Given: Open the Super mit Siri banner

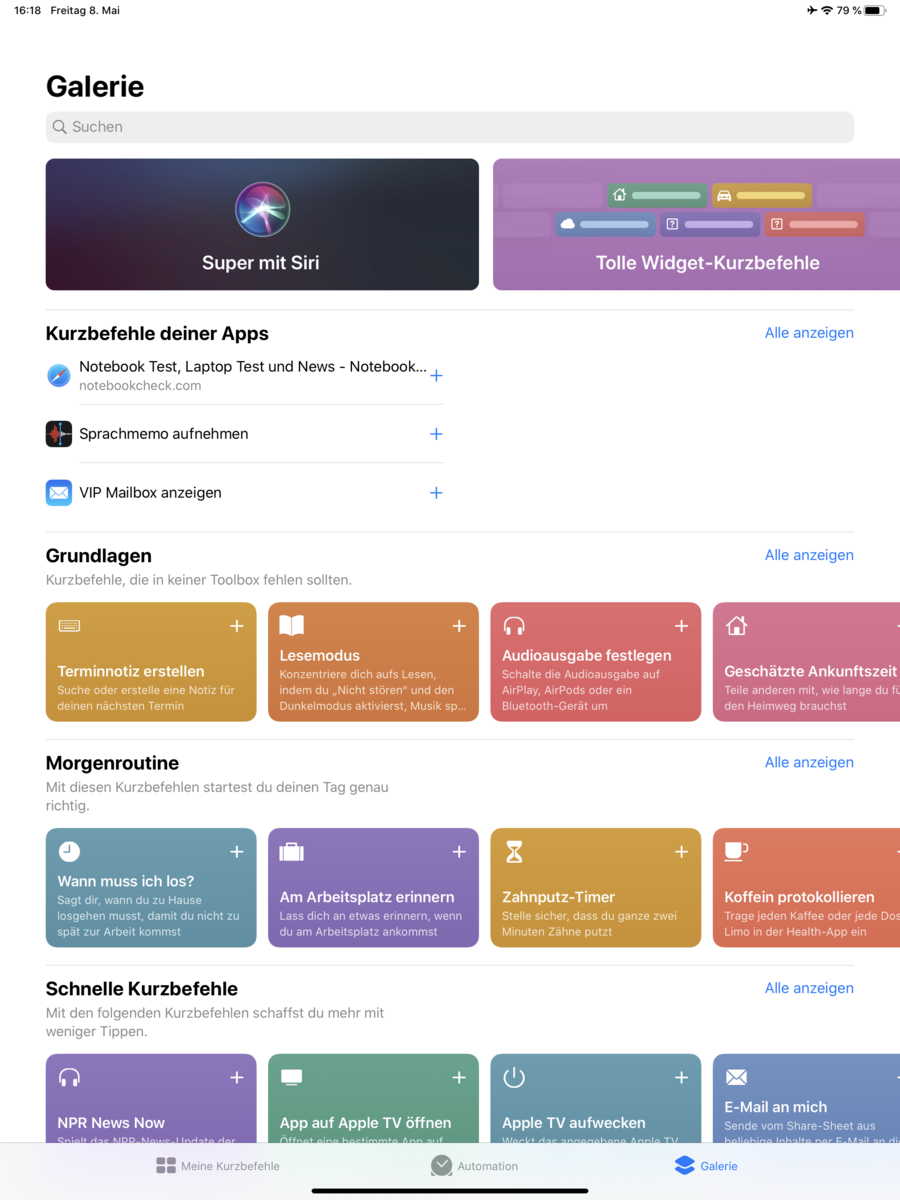Looking at the screenshot, I should point(262,225).
